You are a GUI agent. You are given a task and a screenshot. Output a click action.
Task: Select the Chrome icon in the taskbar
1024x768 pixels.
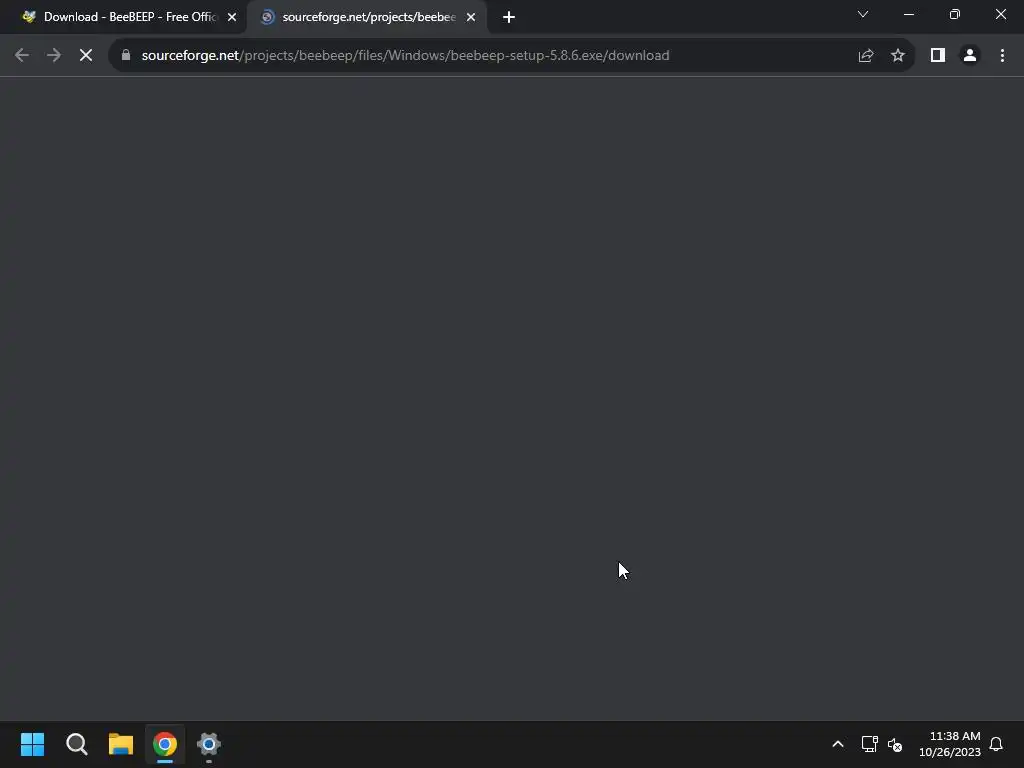pos(165,744)
